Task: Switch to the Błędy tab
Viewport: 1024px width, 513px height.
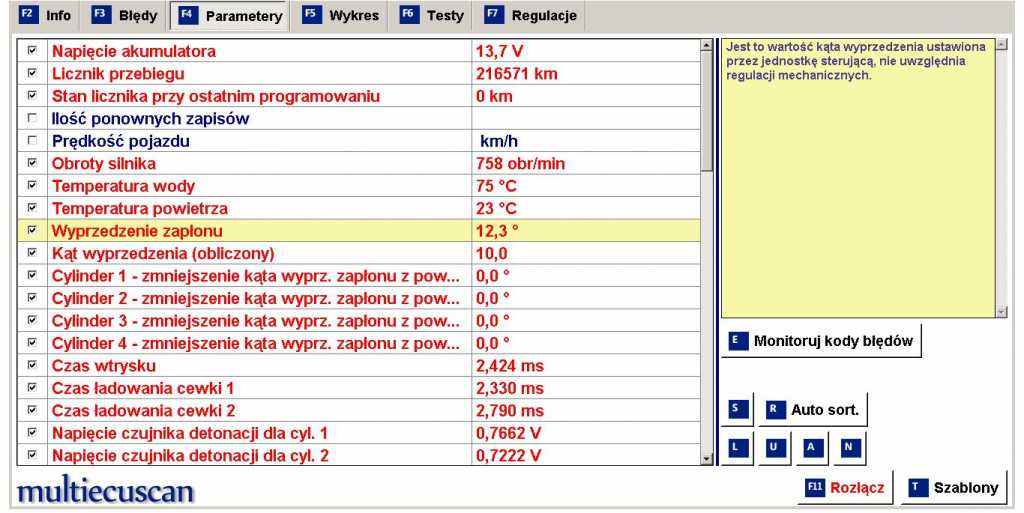Action: coord(124,16)
